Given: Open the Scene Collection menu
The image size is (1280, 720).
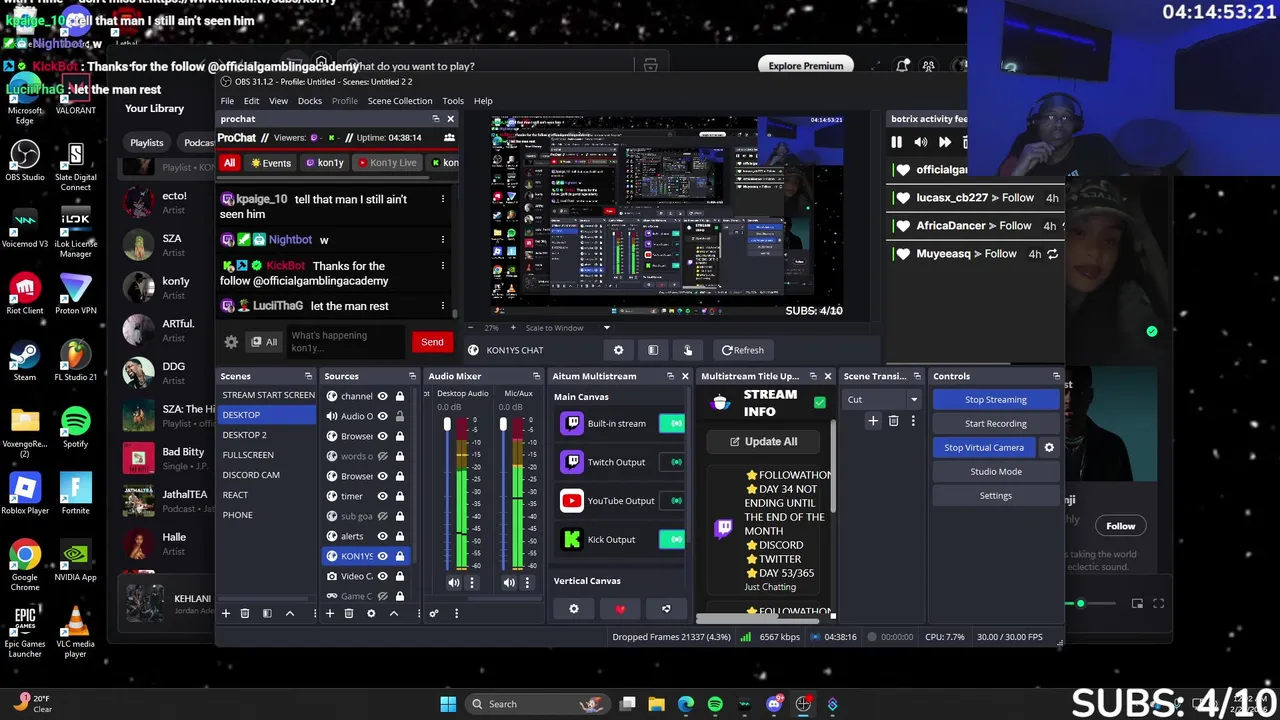Looking at the screenshot, I should point(400,101).
